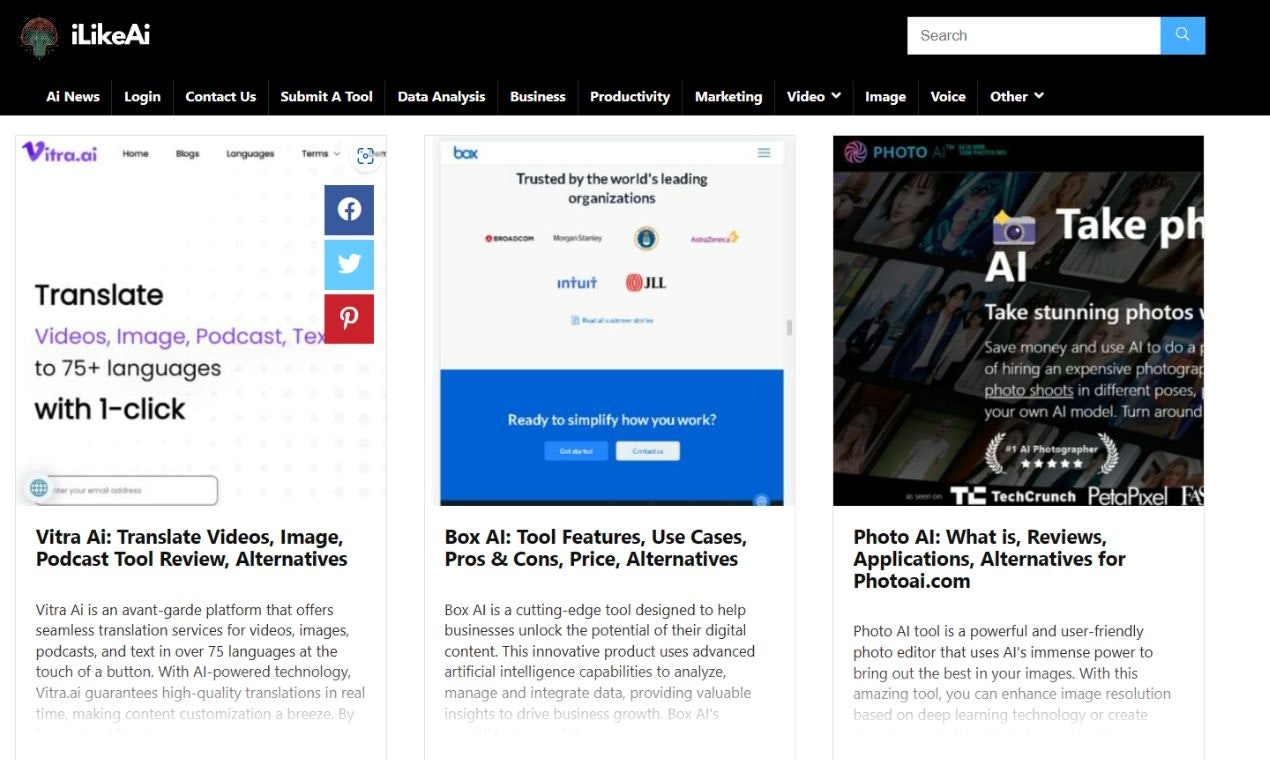The image size is (1270, 760).
Task: Click Languages in Vitra thumbnail navigation
Action: coord(250,154)
